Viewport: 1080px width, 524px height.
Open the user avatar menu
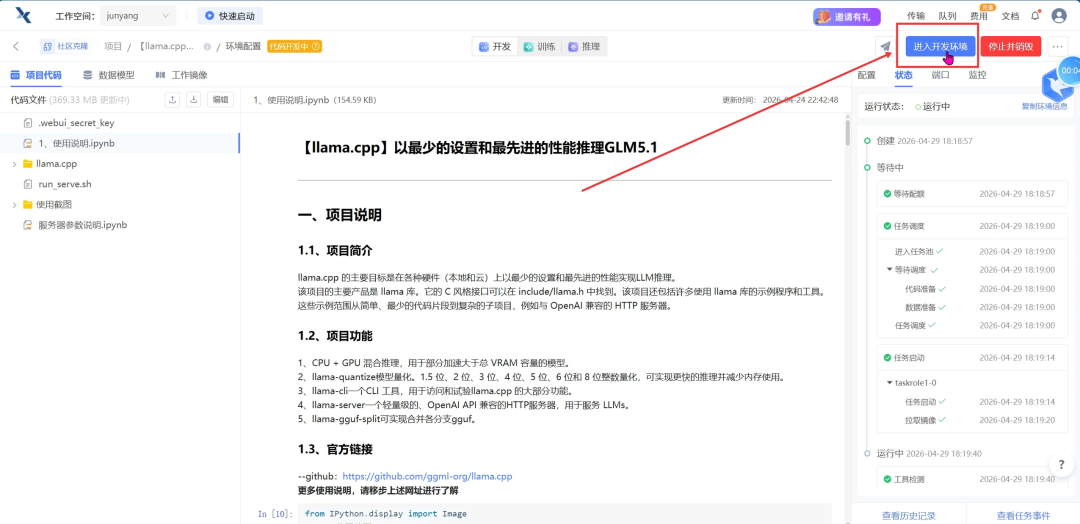[x=1059, y=16]
